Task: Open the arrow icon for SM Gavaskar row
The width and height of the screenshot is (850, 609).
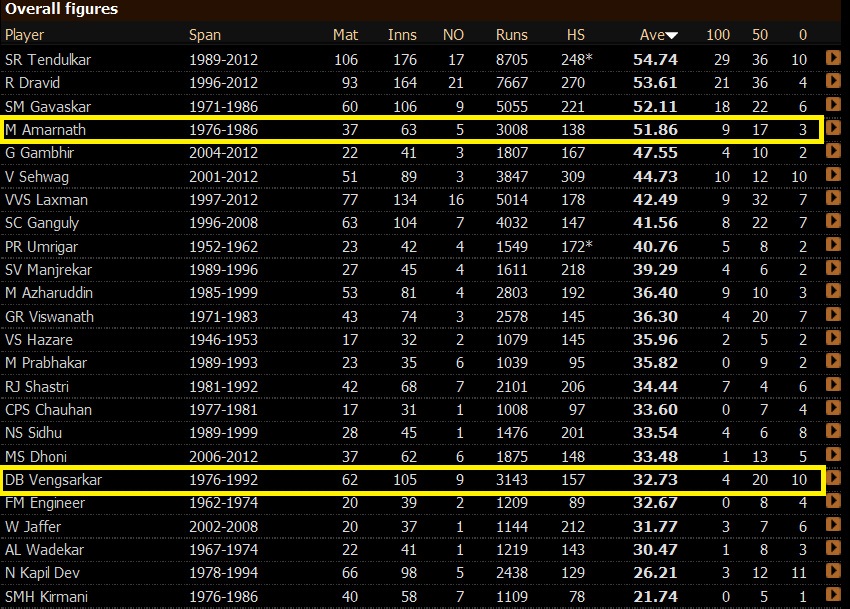Action: (x=833, y=104)
